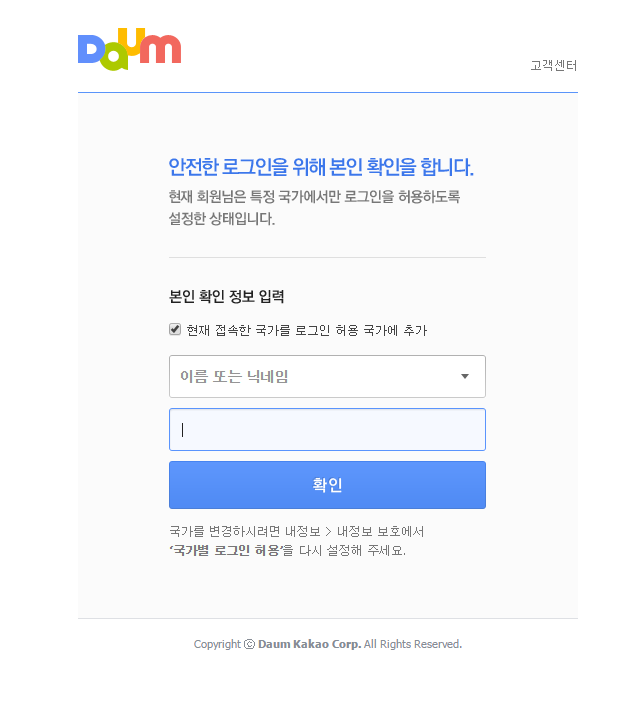Click the word Copyright in the footer
The image size is (643, 713).
pyautogui.click(x=217, y=644)
